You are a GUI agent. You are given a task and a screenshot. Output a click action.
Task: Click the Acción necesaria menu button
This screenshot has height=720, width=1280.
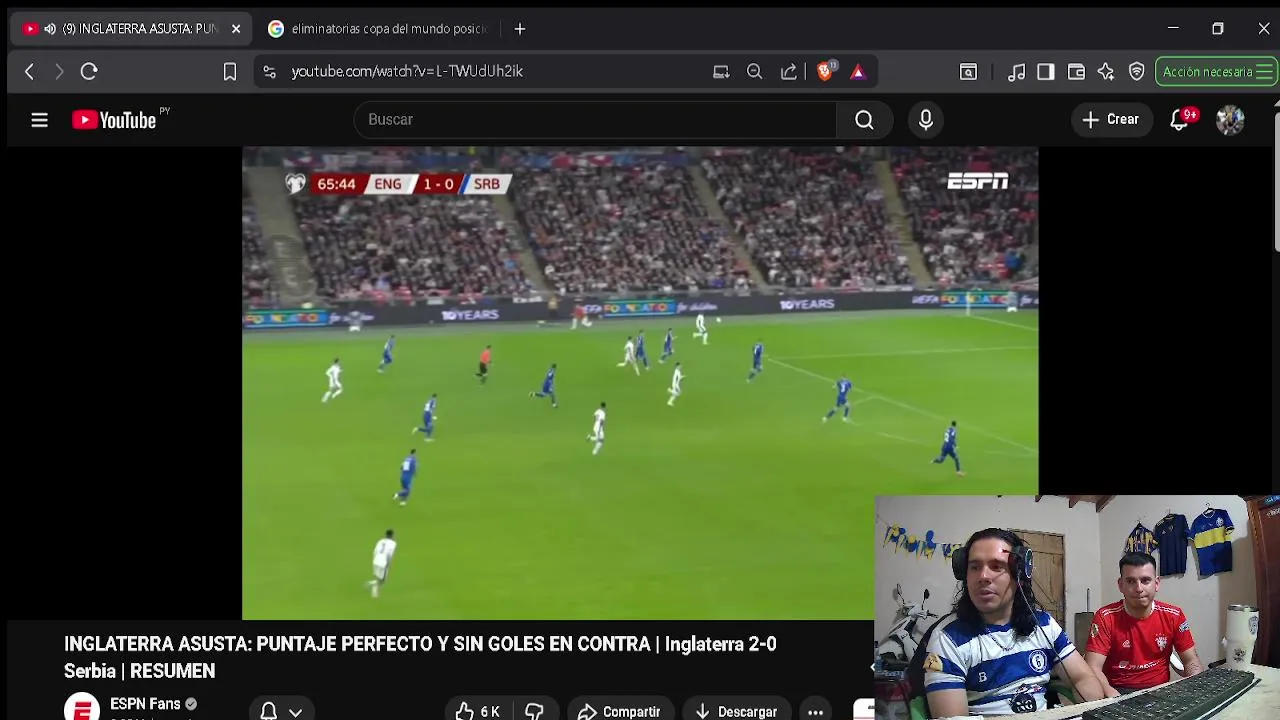tap(1217, 71)
